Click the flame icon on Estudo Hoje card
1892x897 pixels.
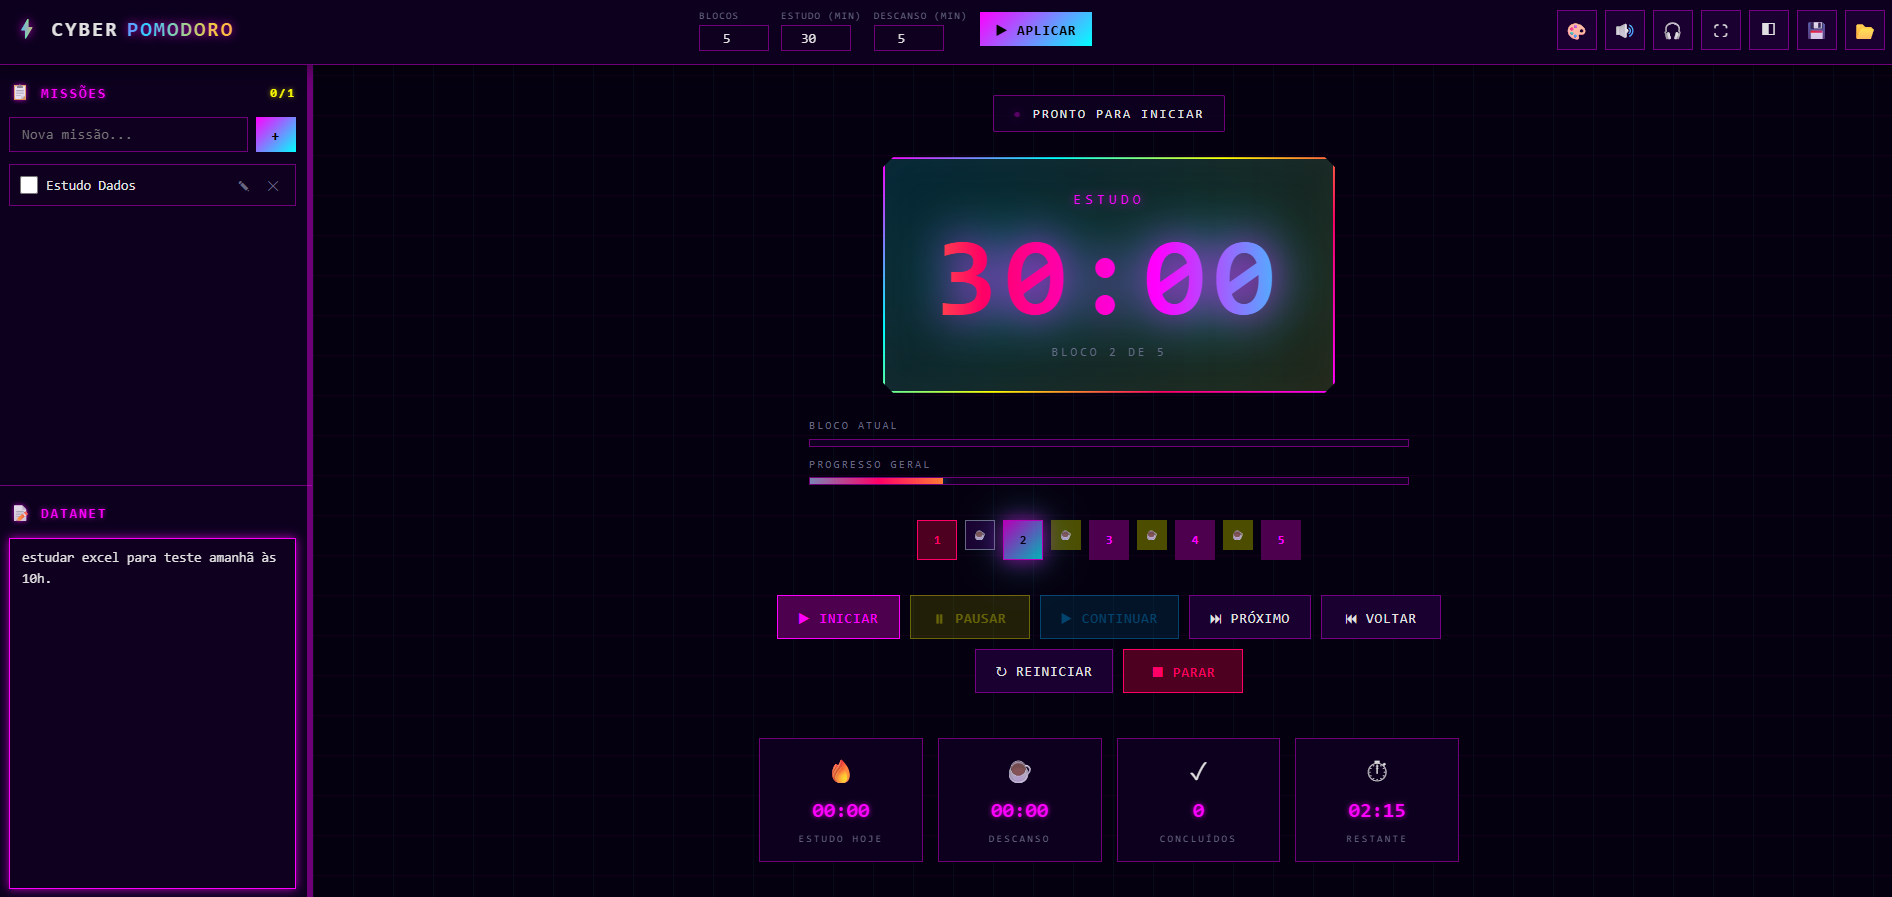[x=841, y=771]
